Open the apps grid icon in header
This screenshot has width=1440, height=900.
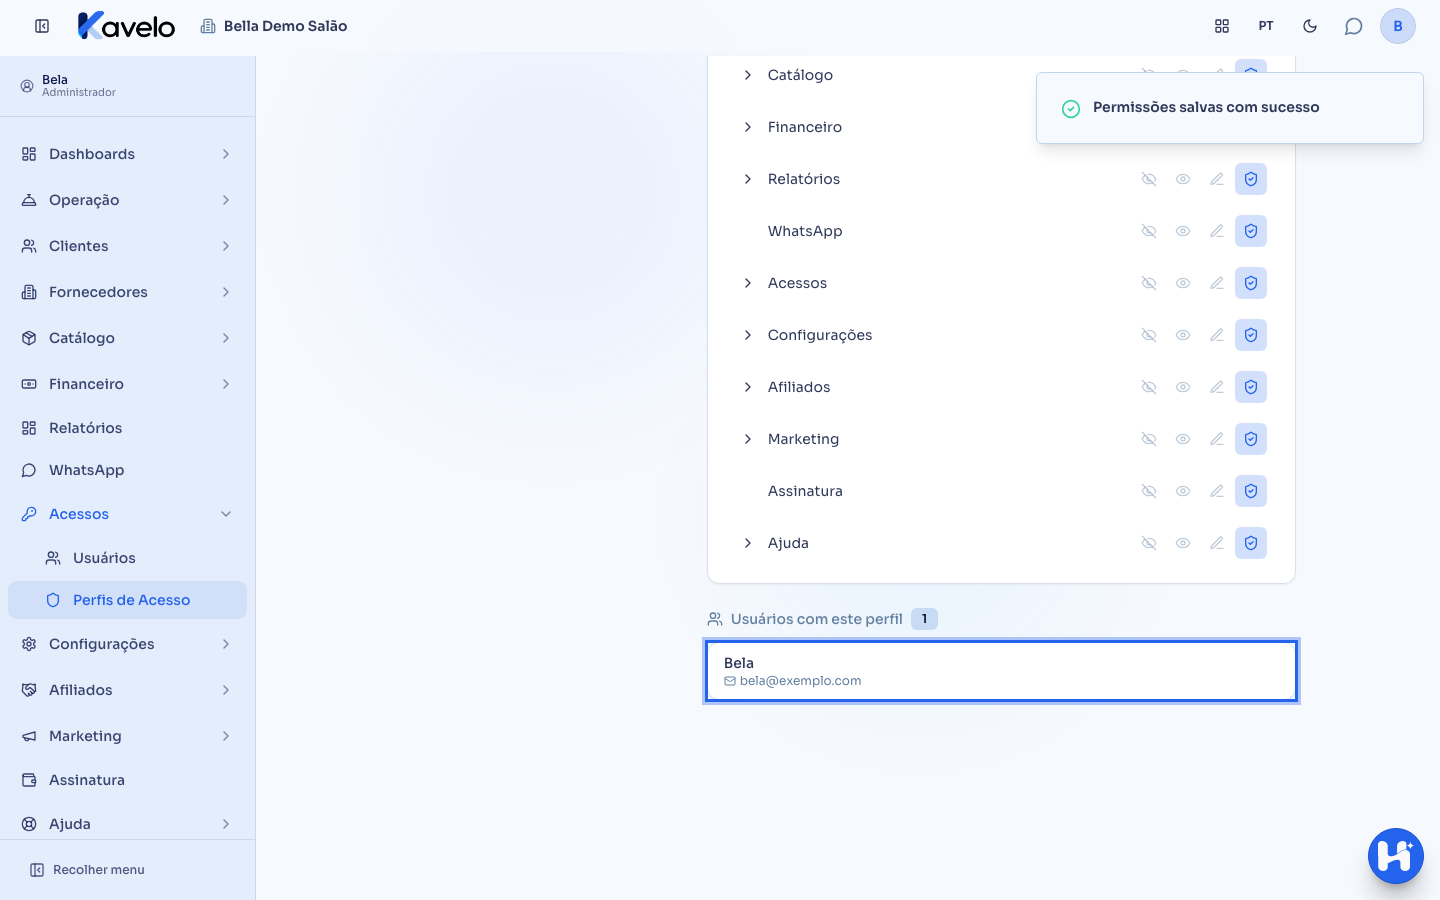click(x=1222, y=26)
